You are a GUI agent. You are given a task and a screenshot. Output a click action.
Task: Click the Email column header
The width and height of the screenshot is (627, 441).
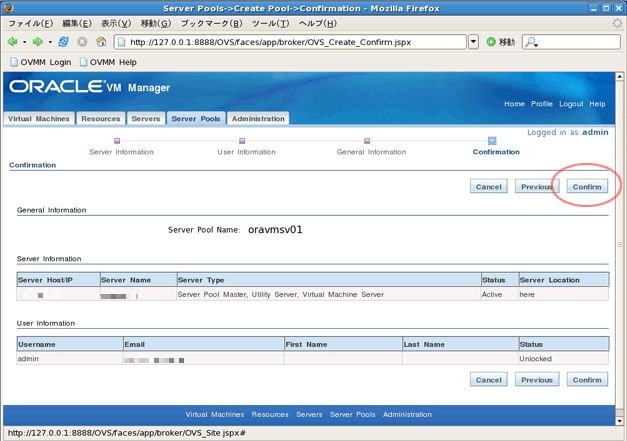pyautogui.click(x=204, y=344)
